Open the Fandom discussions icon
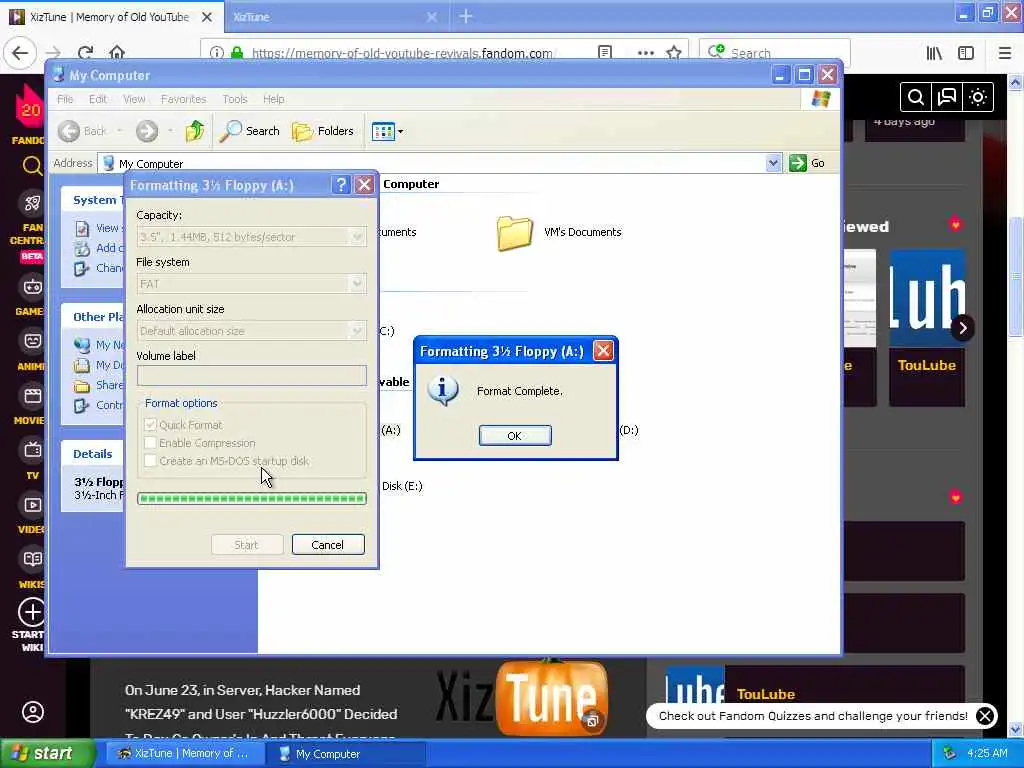The width and height of the screenshot is (1024, 768). 947,97
